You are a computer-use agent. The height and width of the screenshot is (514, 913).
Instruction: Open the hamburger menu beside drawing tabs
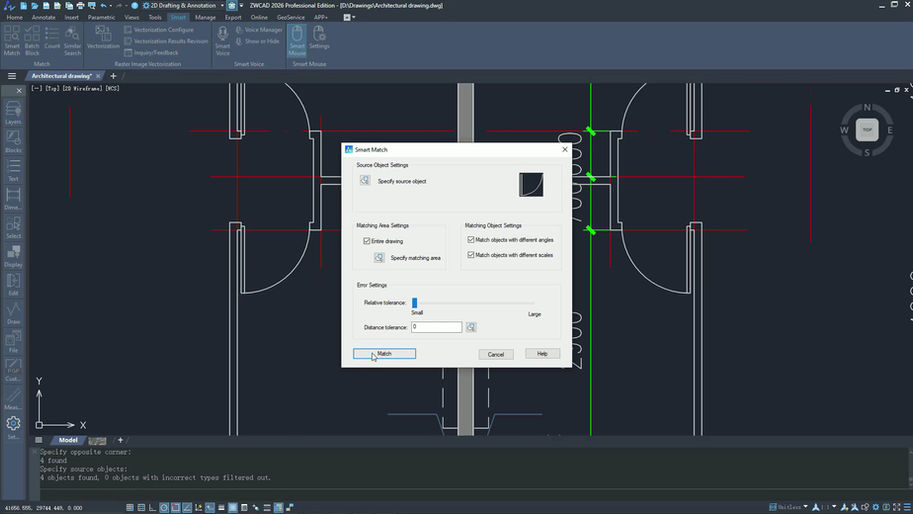(12, 76)
